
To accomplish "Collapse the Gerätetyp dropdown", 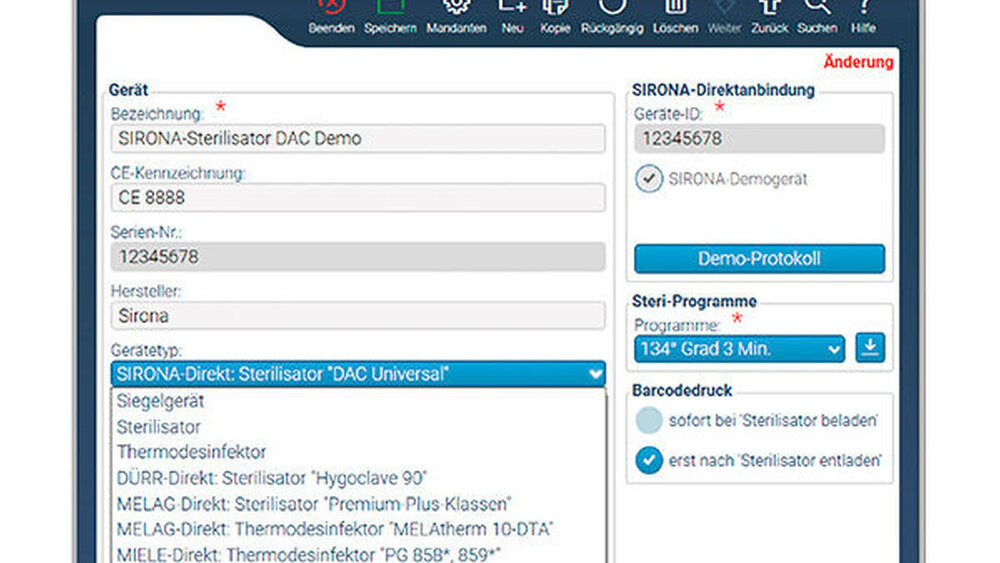I will (596, 374).
